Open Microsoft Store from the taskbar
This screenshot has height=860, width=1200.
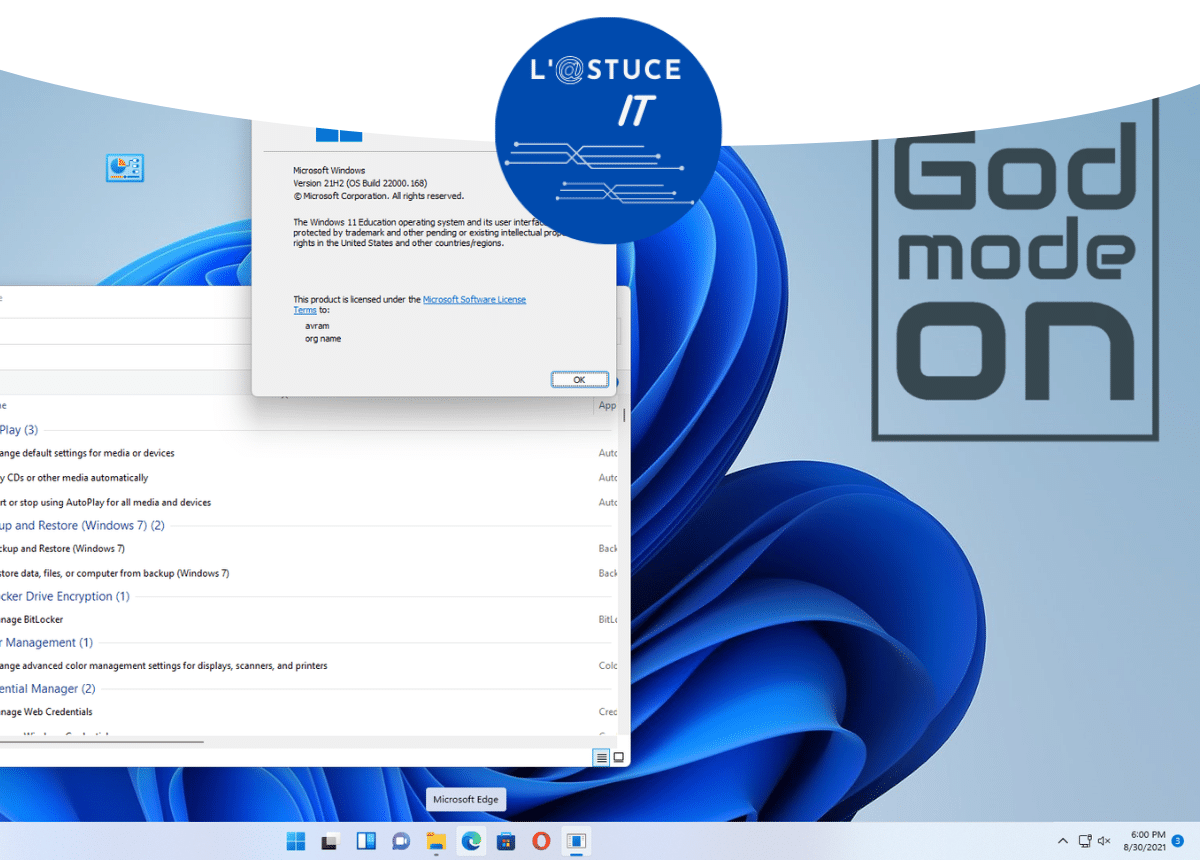point(506,841)
